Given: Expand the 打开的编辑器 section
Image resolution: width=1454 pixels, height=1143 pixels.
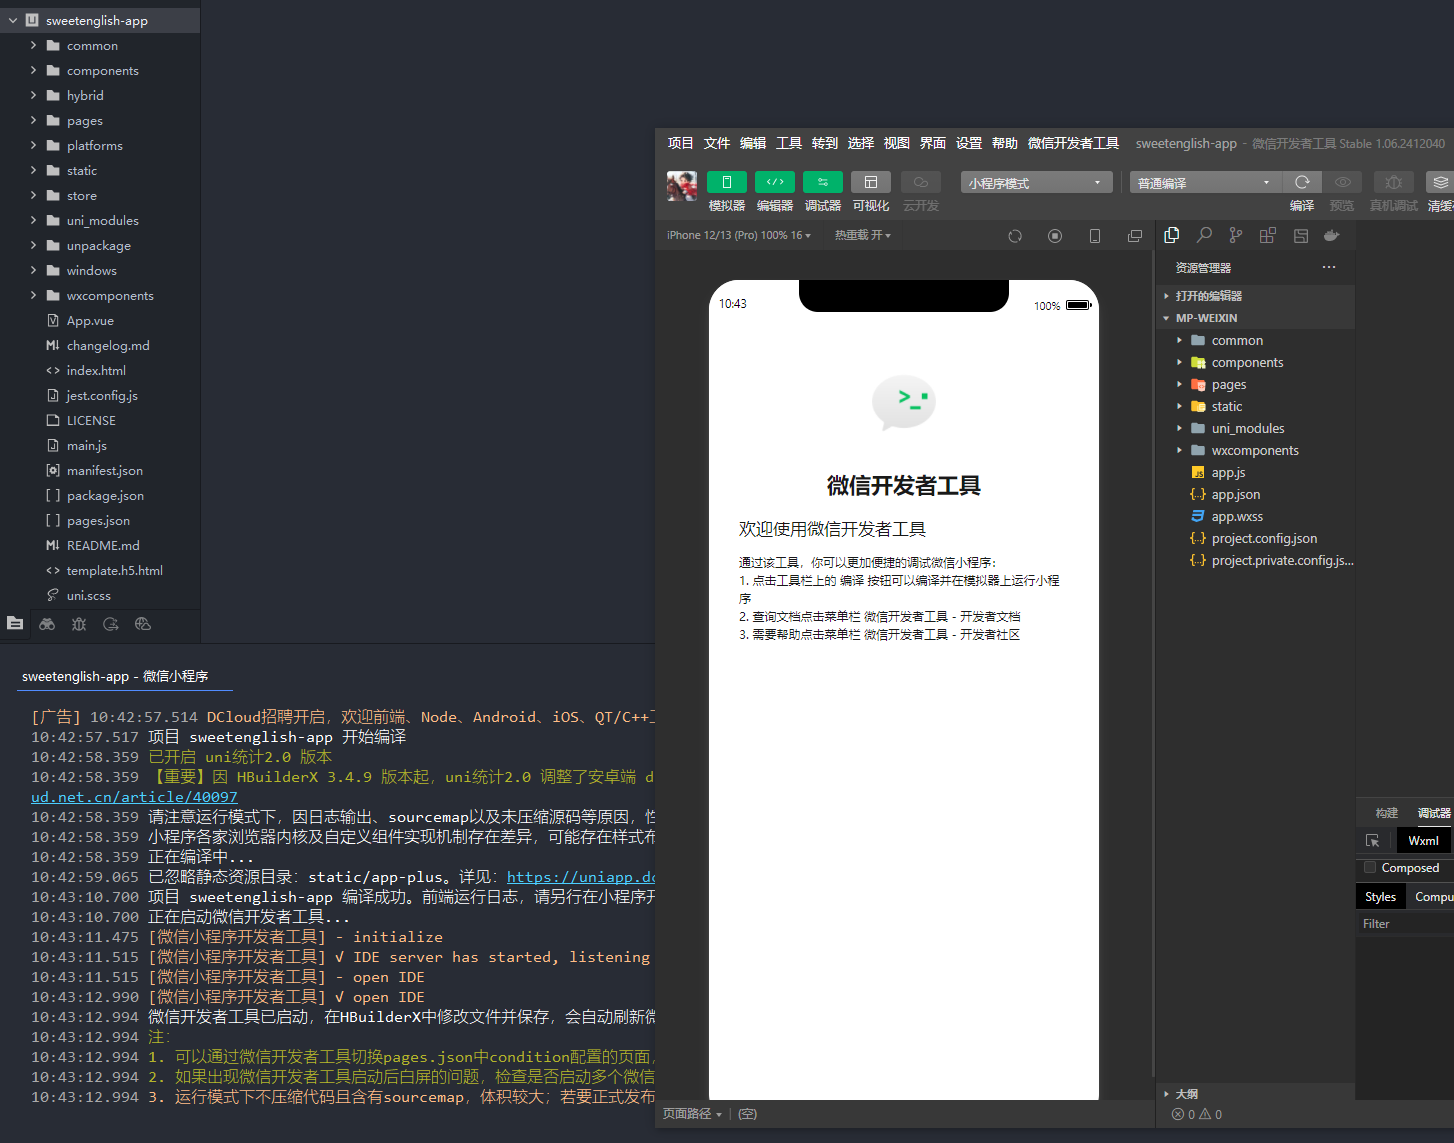Looking at the screenshot, I should coord(1255,296).
